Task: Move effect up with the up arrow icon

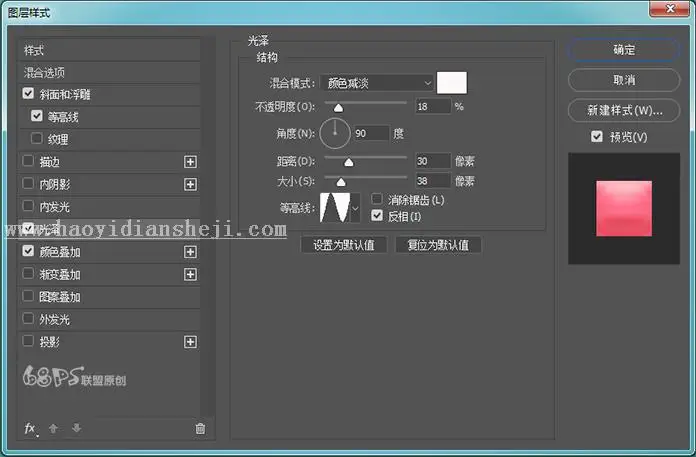Action: point(53,428)
